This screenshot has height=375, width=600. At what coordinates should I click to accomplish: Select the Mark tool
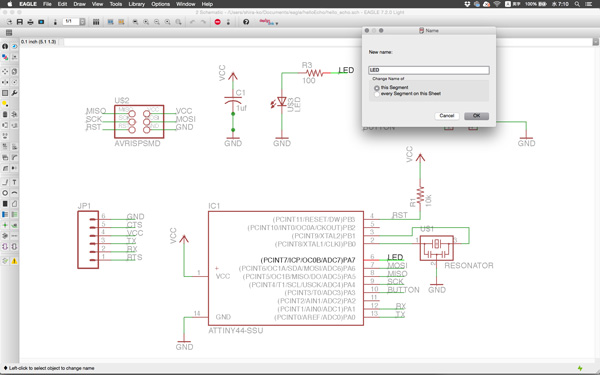click(x=14, y=57)
